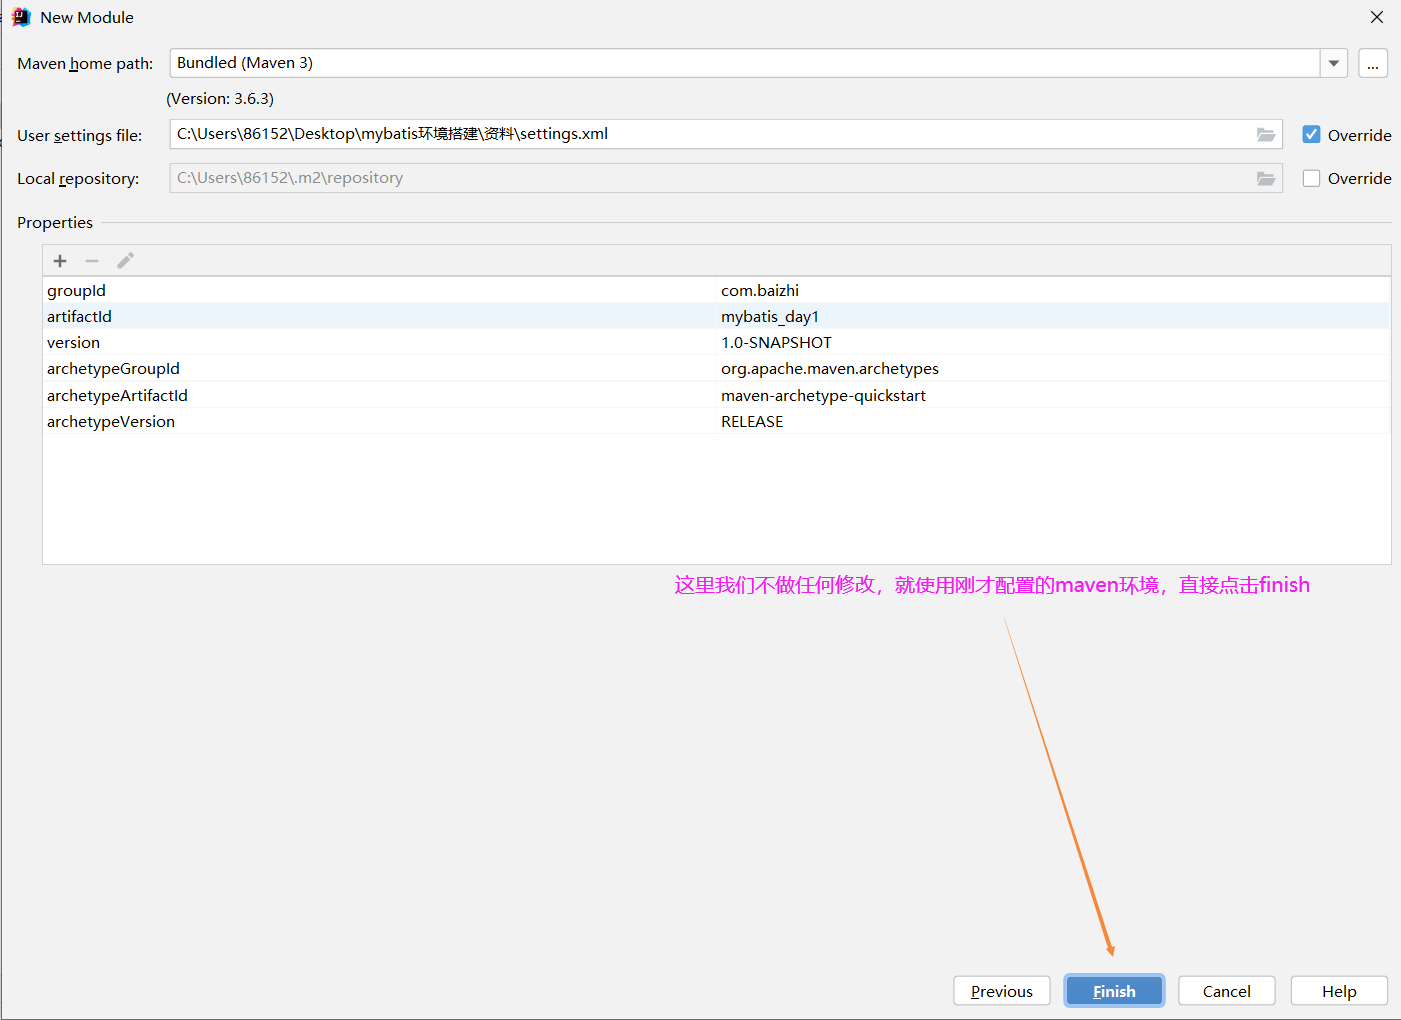Viewport: 1401px width, 1020px height.
Task: Click the edit property pencil icon
Action: click(125, 261)
